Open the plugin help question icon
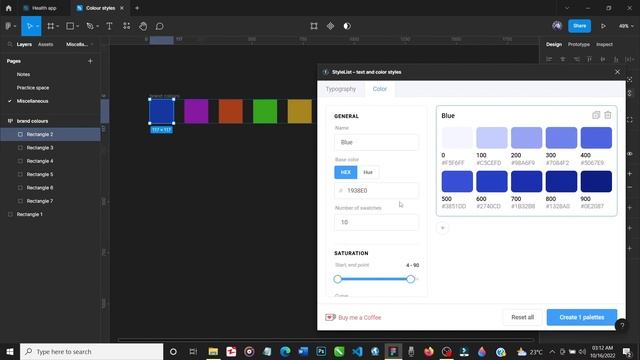Image resolution: width=640 pixels, height=360 pixels. point(622,325)
